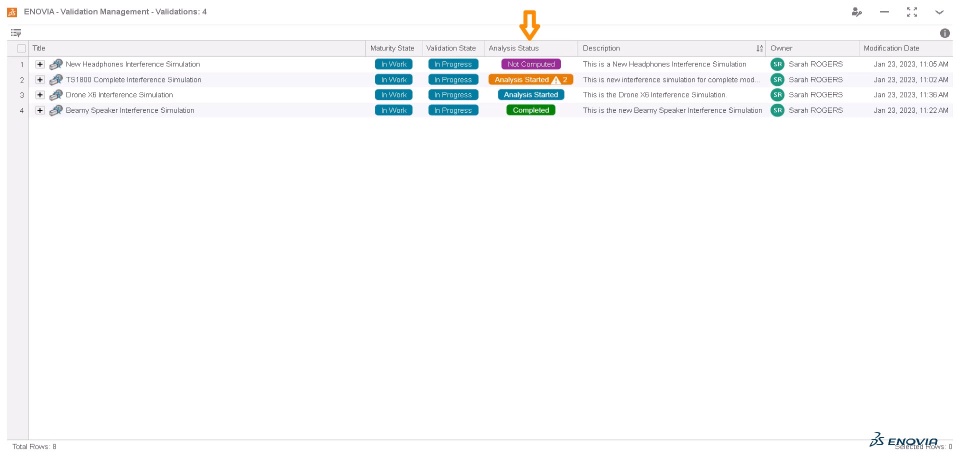The width and height of the screenshot is (960, 459).
Task: Click the information icon above the table
Action: (x=945, y=33)
